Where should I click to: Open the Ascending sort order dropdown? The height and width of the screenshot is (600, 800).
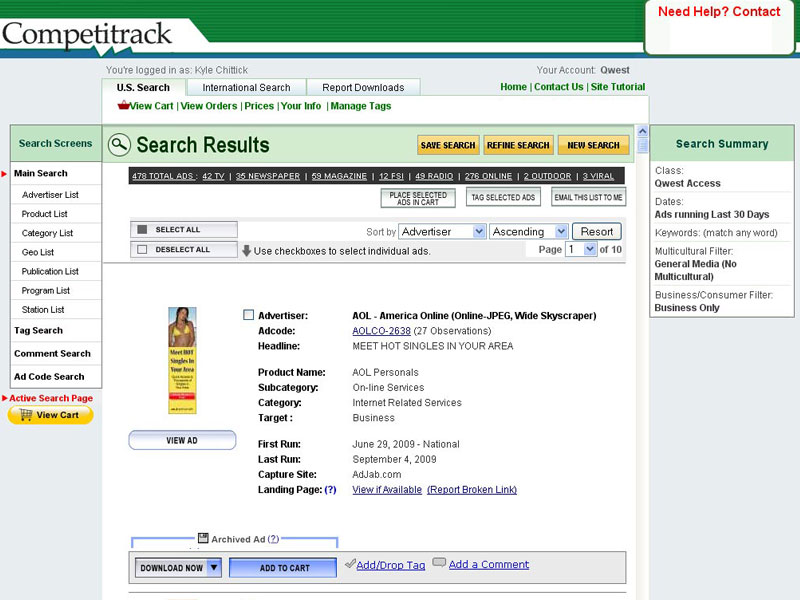click(528, 232)
